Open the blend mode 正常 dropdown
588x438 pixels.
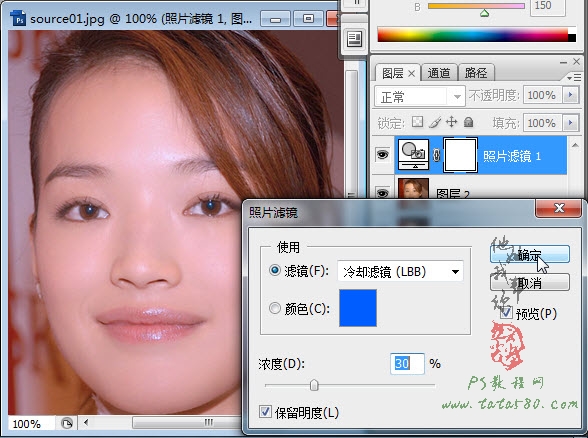tap(420, 97)
